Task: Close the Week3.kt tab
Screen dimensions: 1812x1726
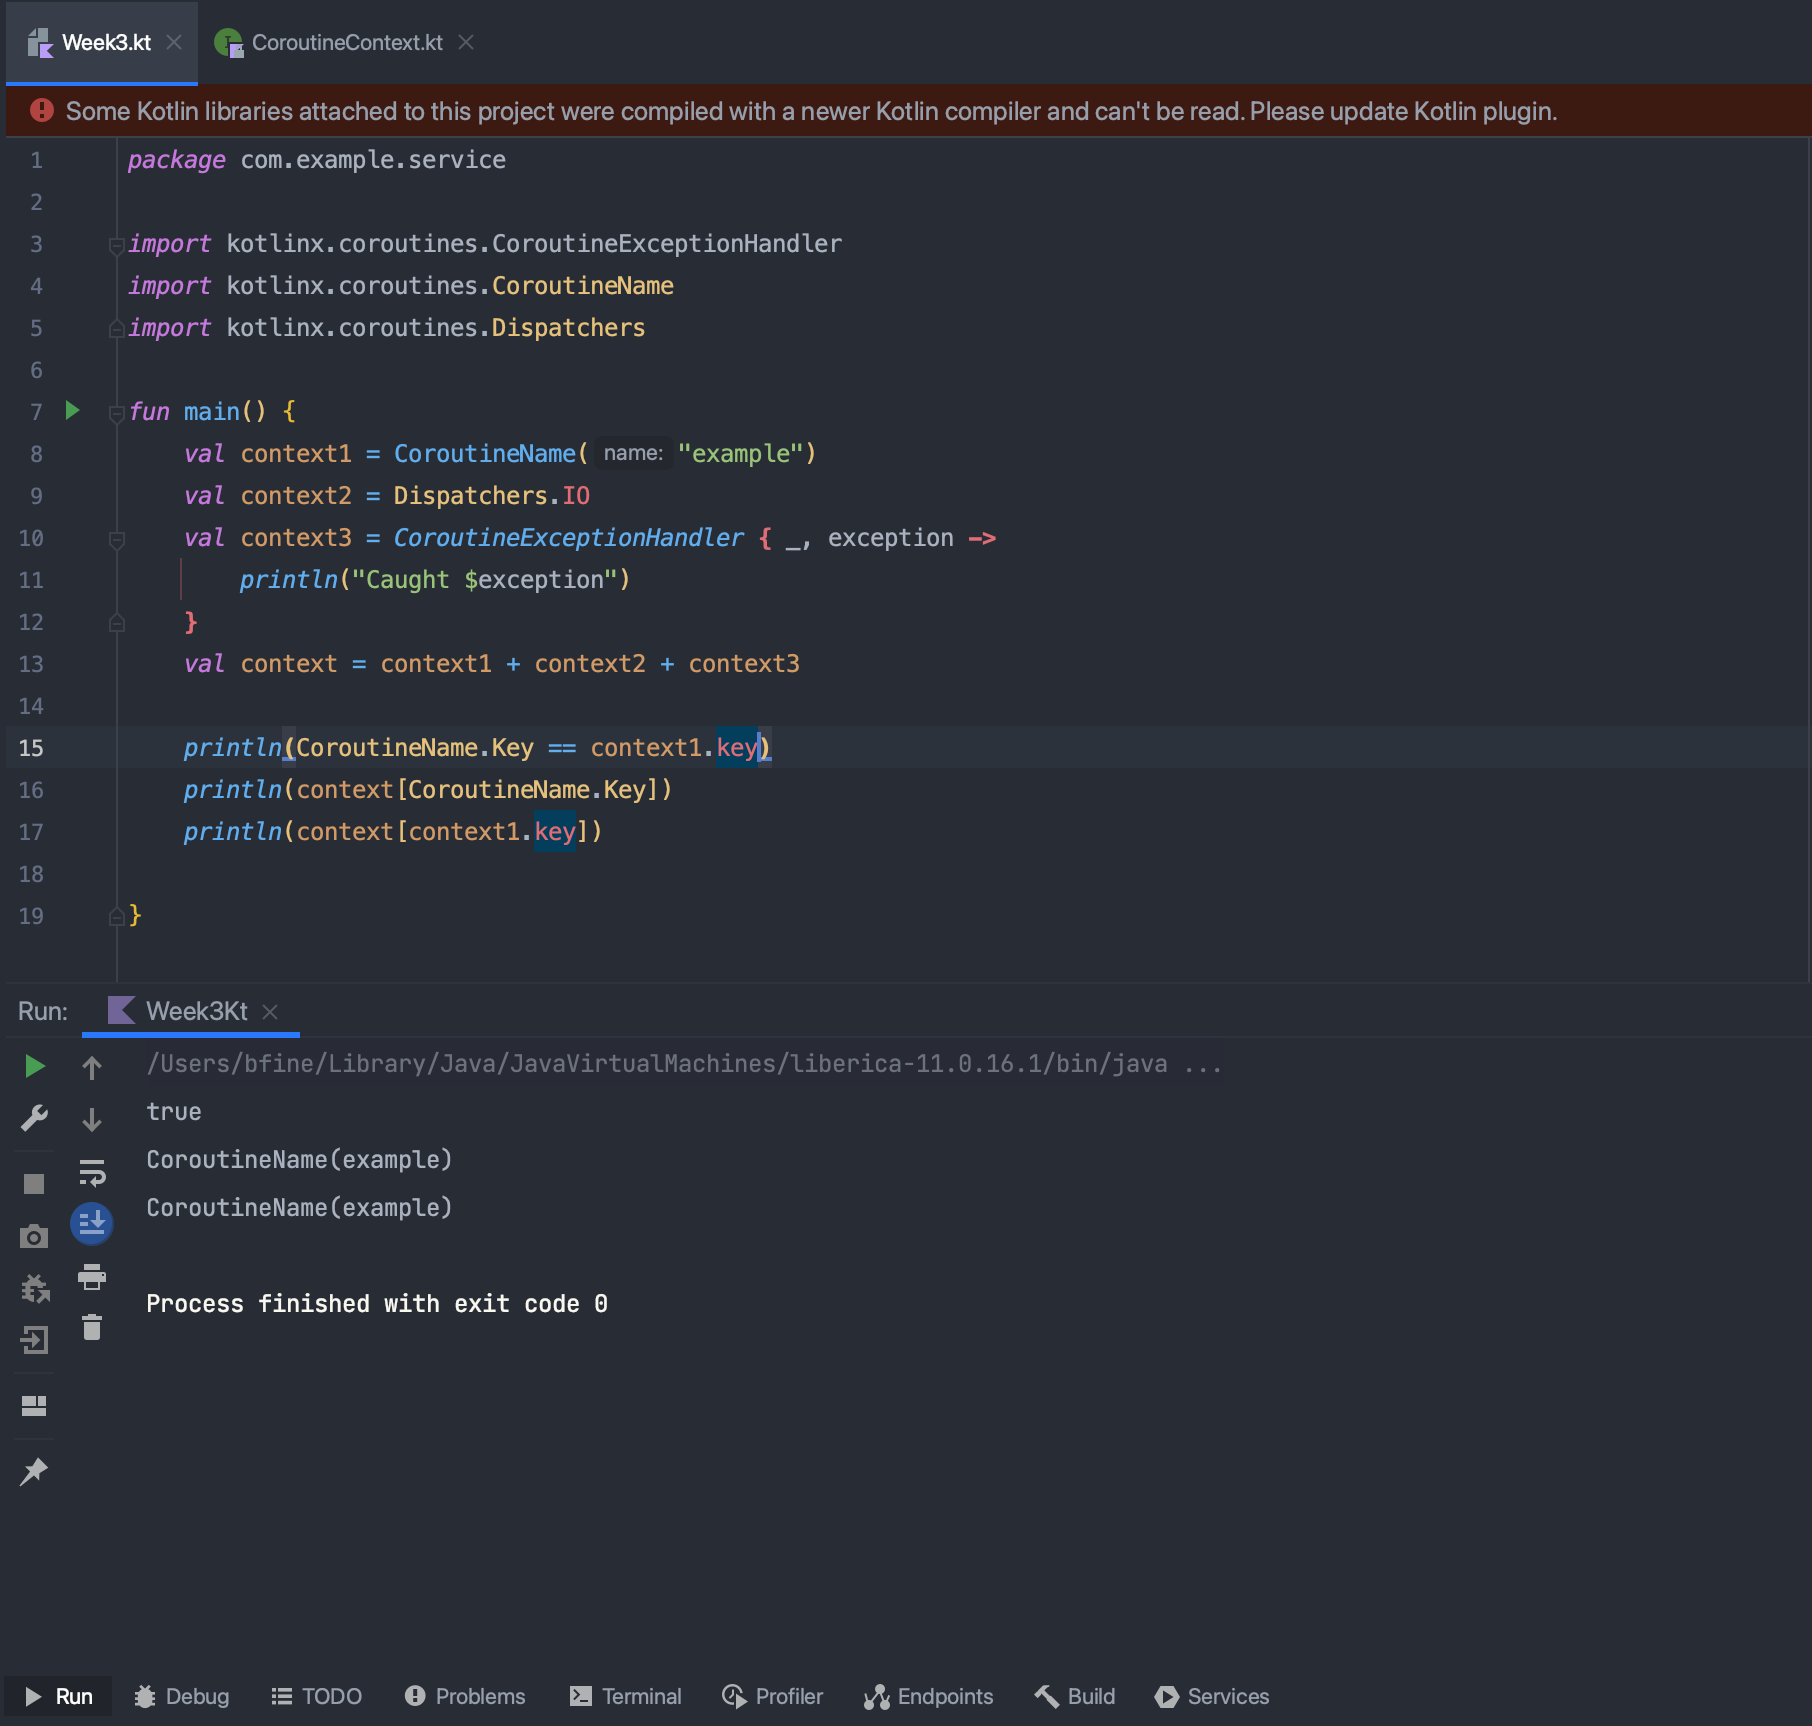Action: tap(174, 42)
